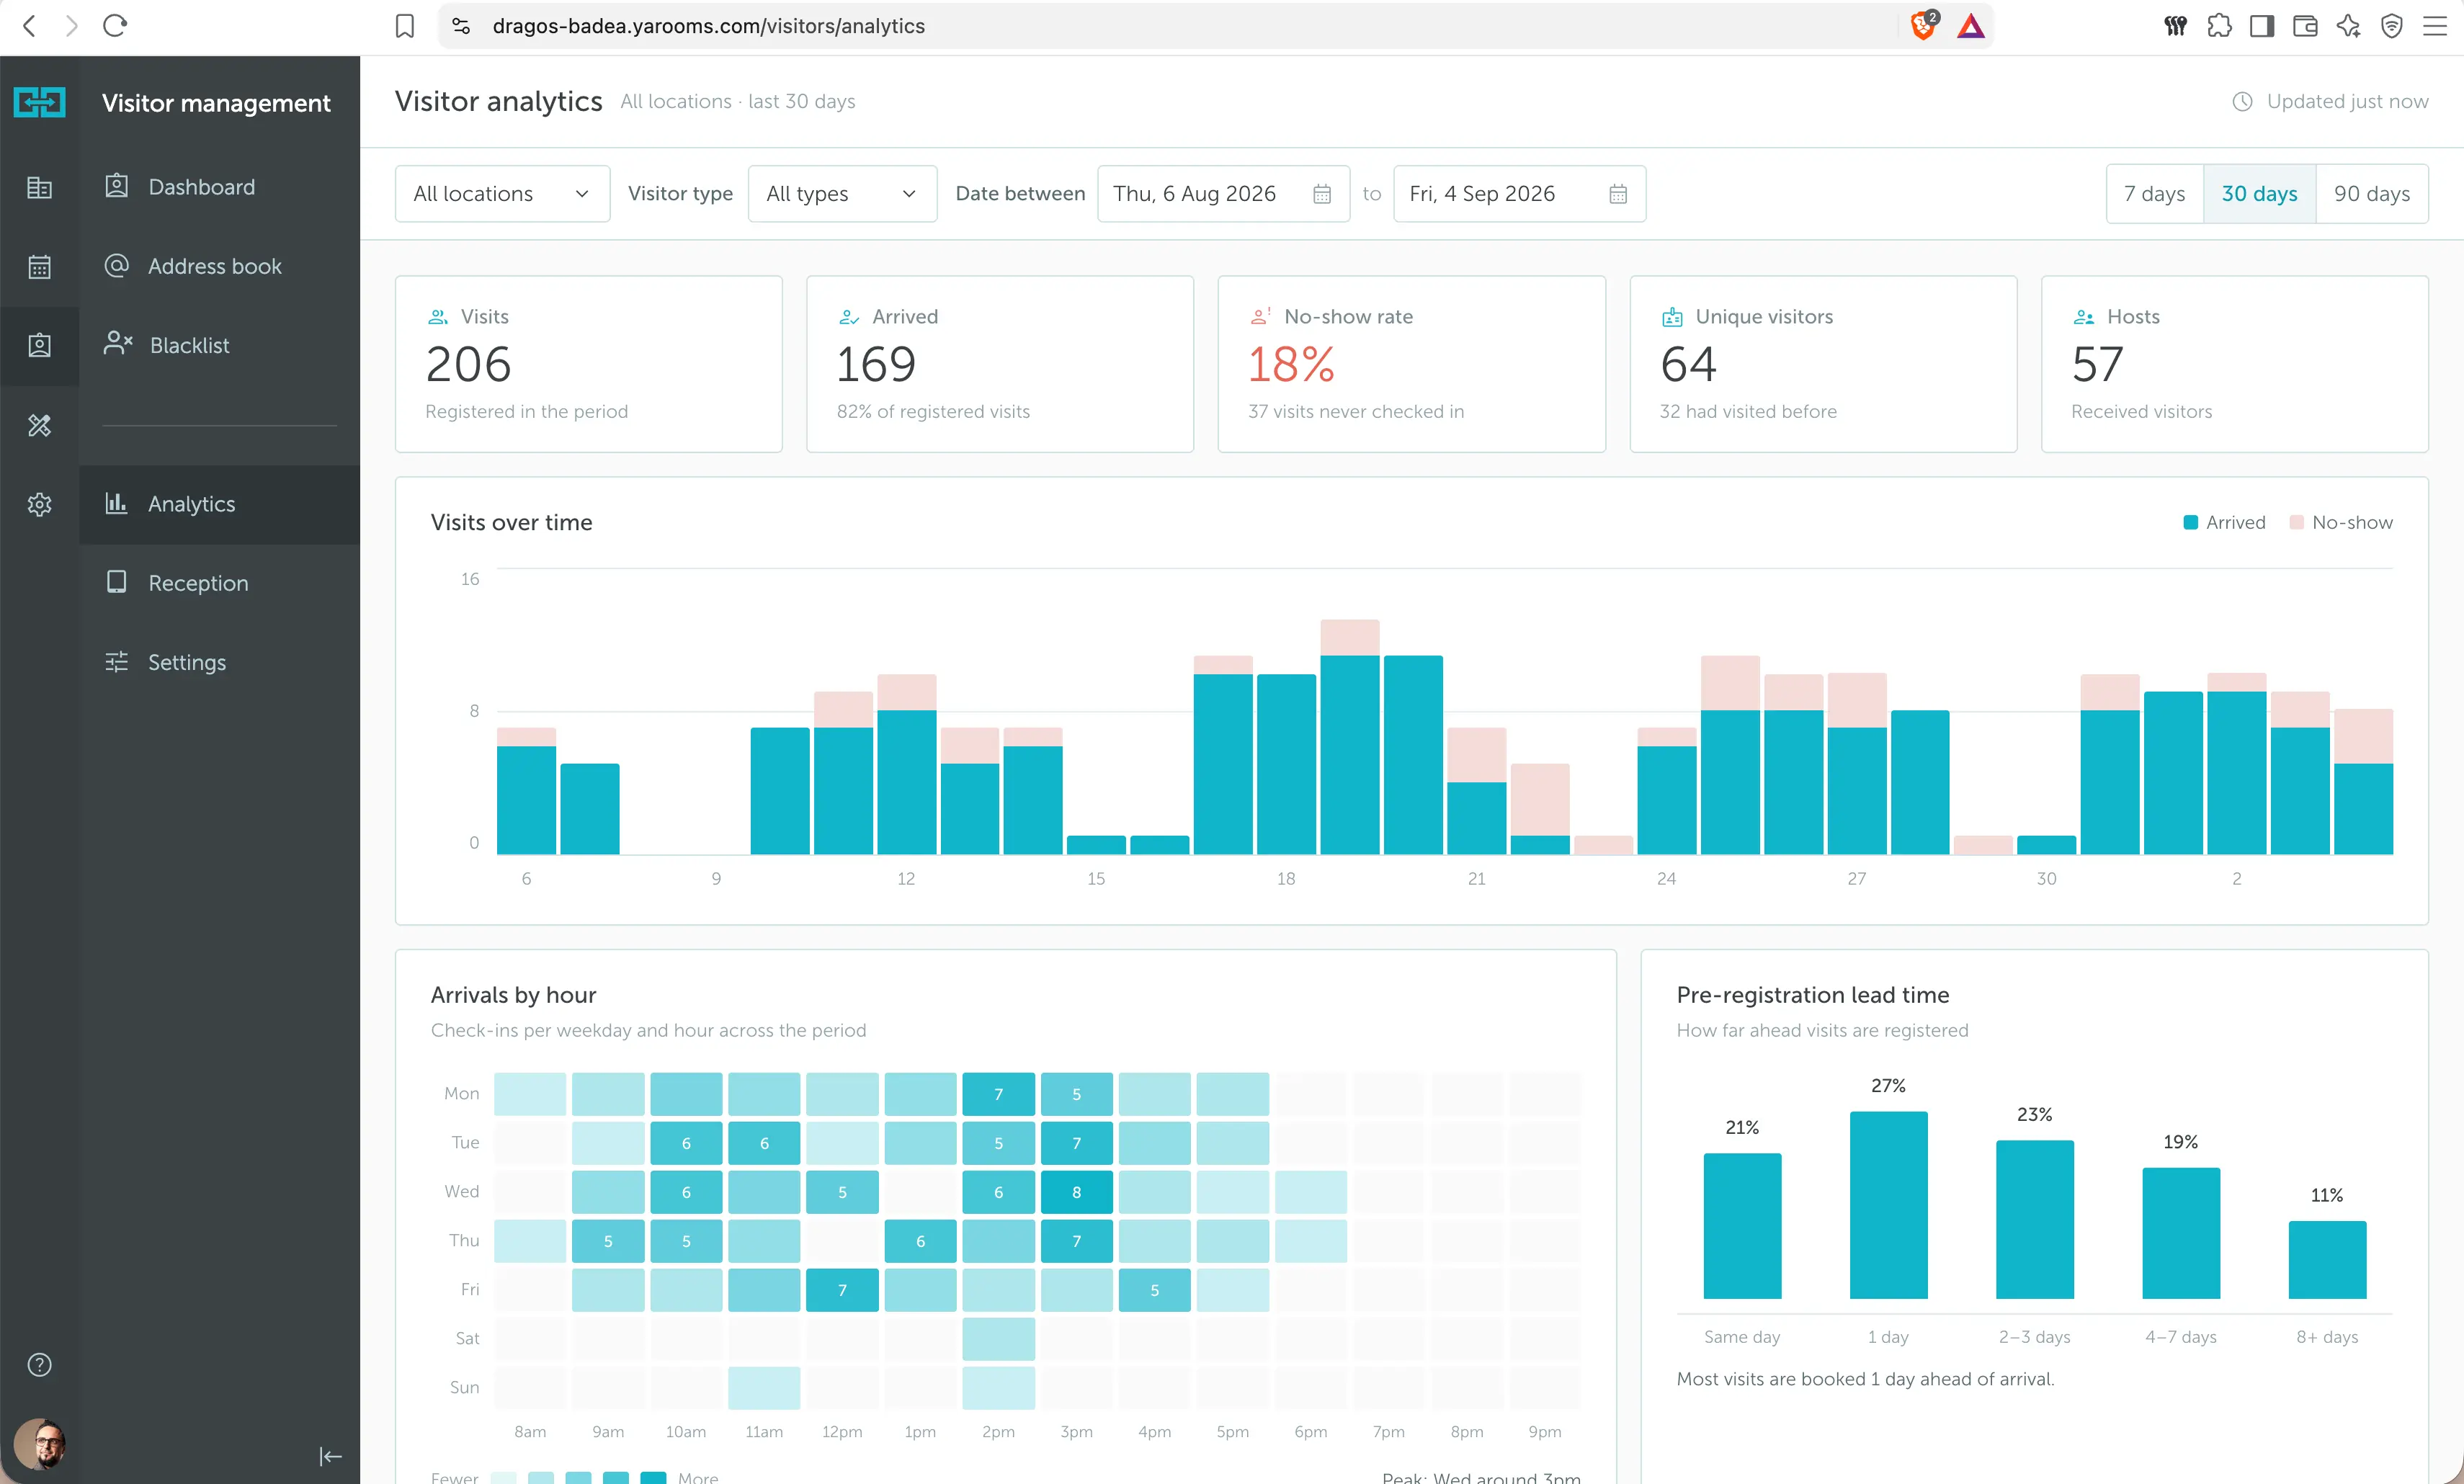Click the 27% 1 day lead-time bar
Image resolution: width=2464 pixels, height=1484 pixels.
point(1888,1205)
